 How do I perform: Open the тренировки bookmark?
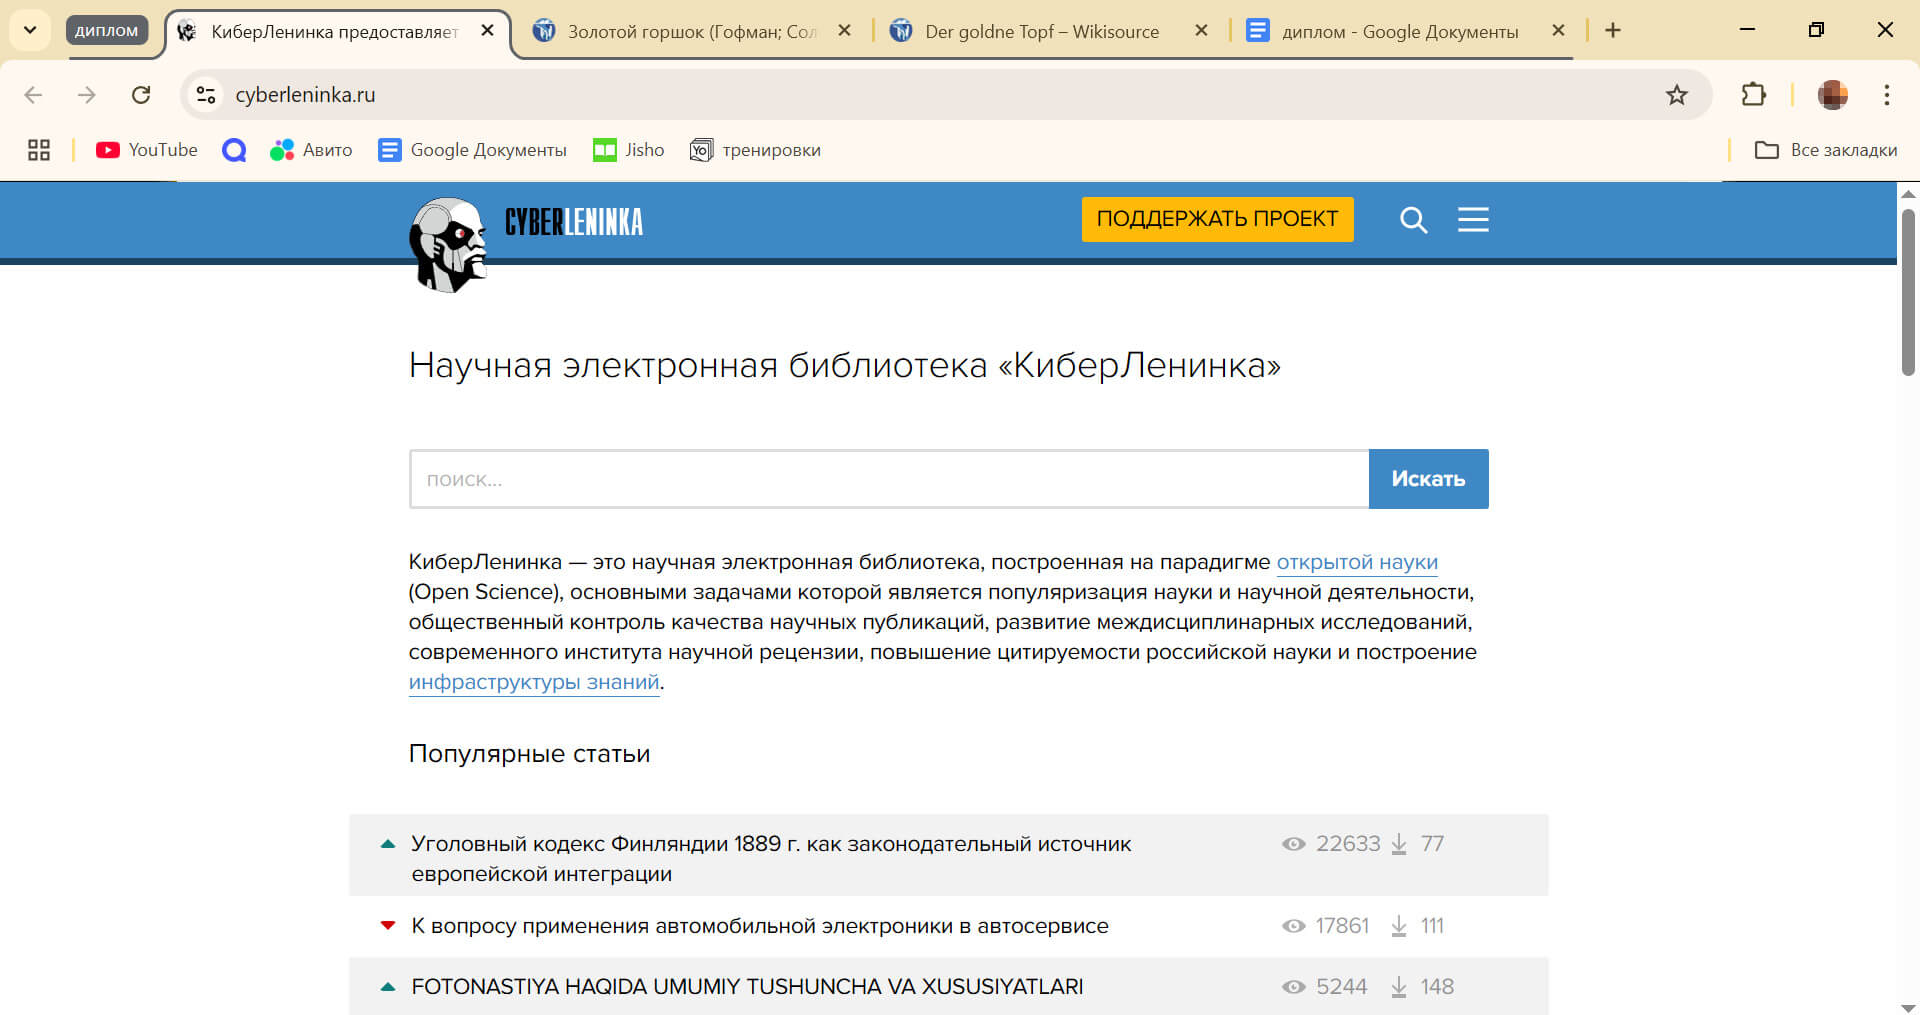coord(755,150)
